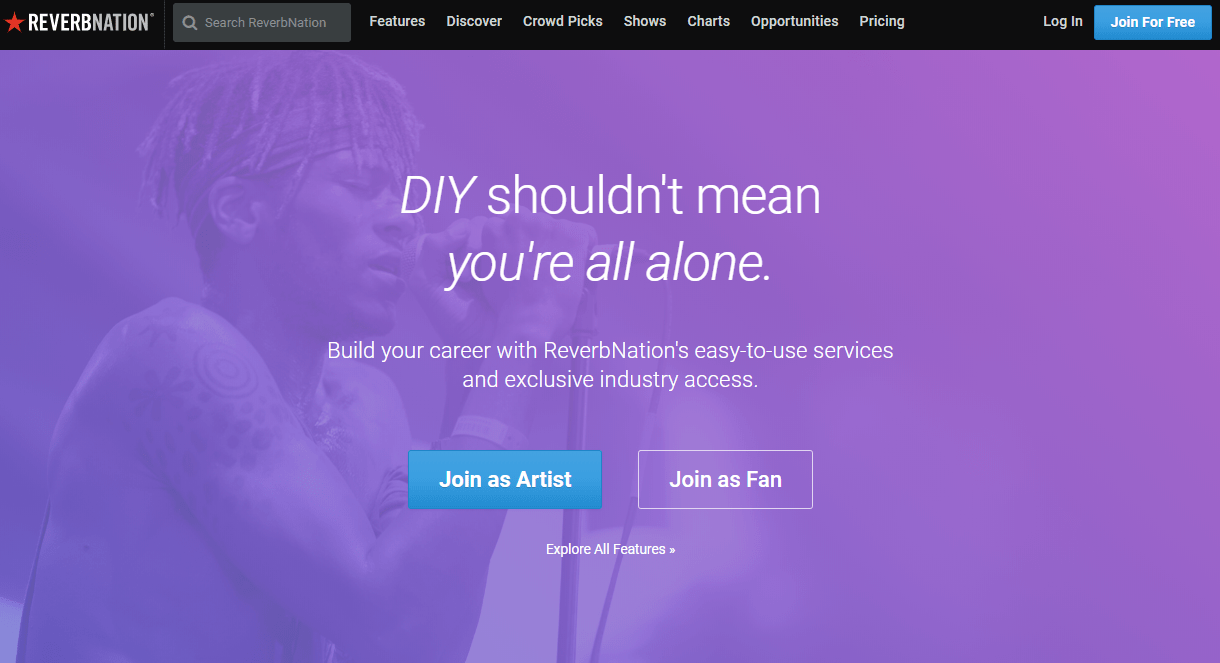View the Charts page
Viewport: 1220px width, 663px height.
(709, 21)
